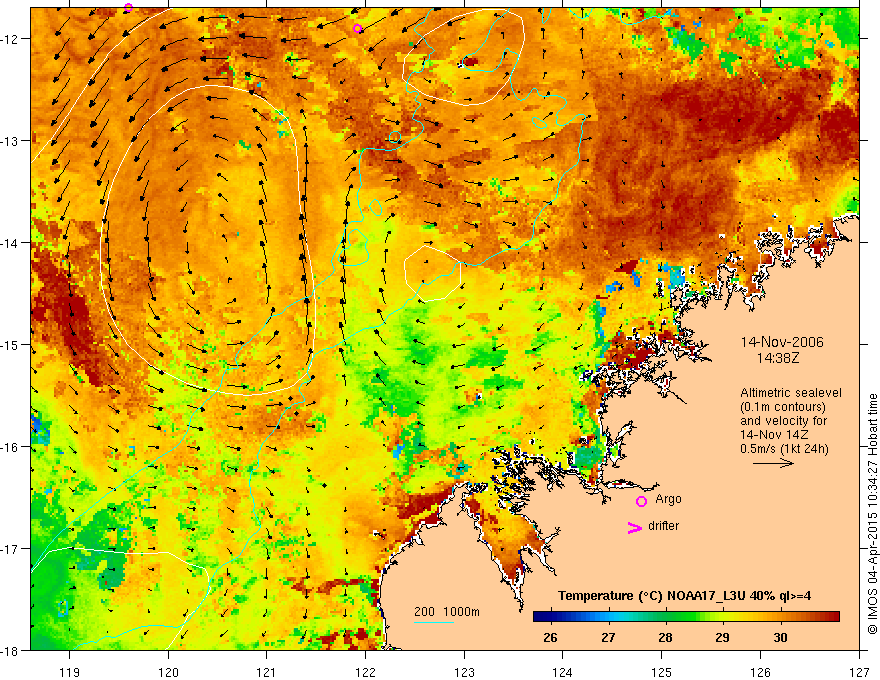
Task: Click the 'Argo' legend label
Action: tap(668, 499)
